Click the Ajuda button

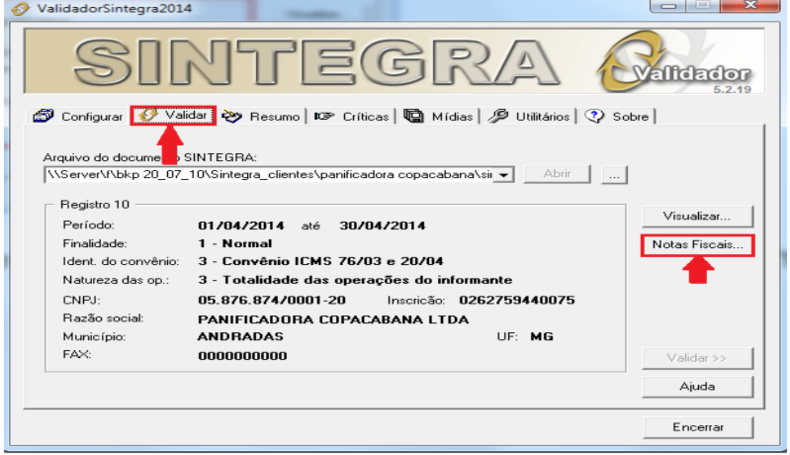click(697, 386)
